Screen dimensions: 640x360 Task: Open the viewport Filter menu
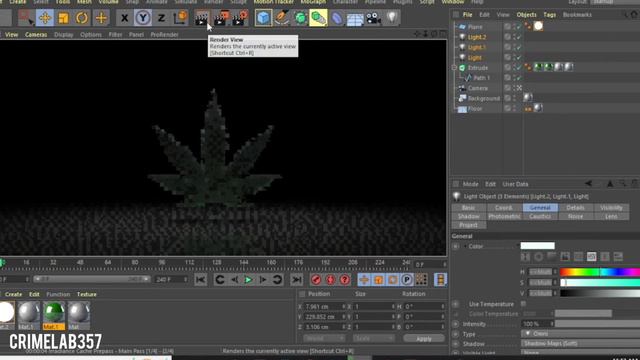point(116,35)
